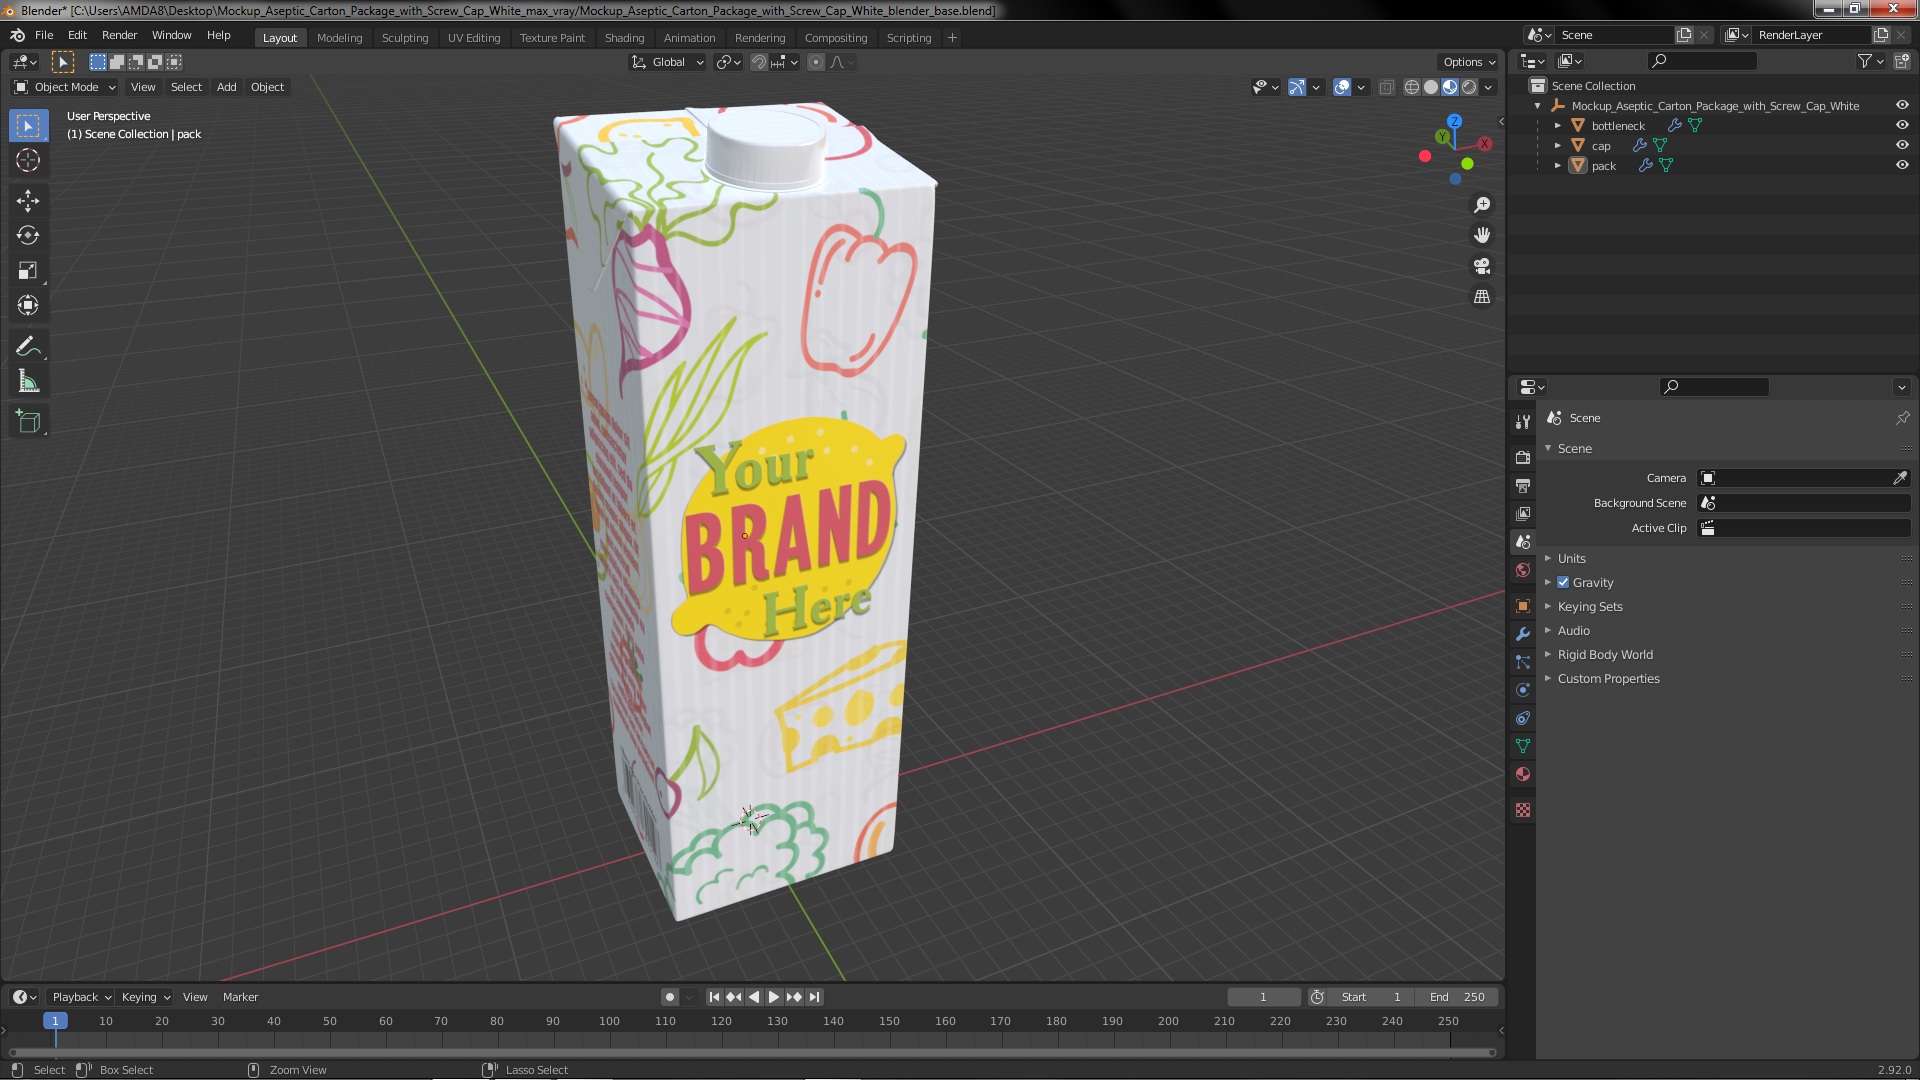
Task: Toggle X-ray display in viewport header
Action: tap(1386, 87)
